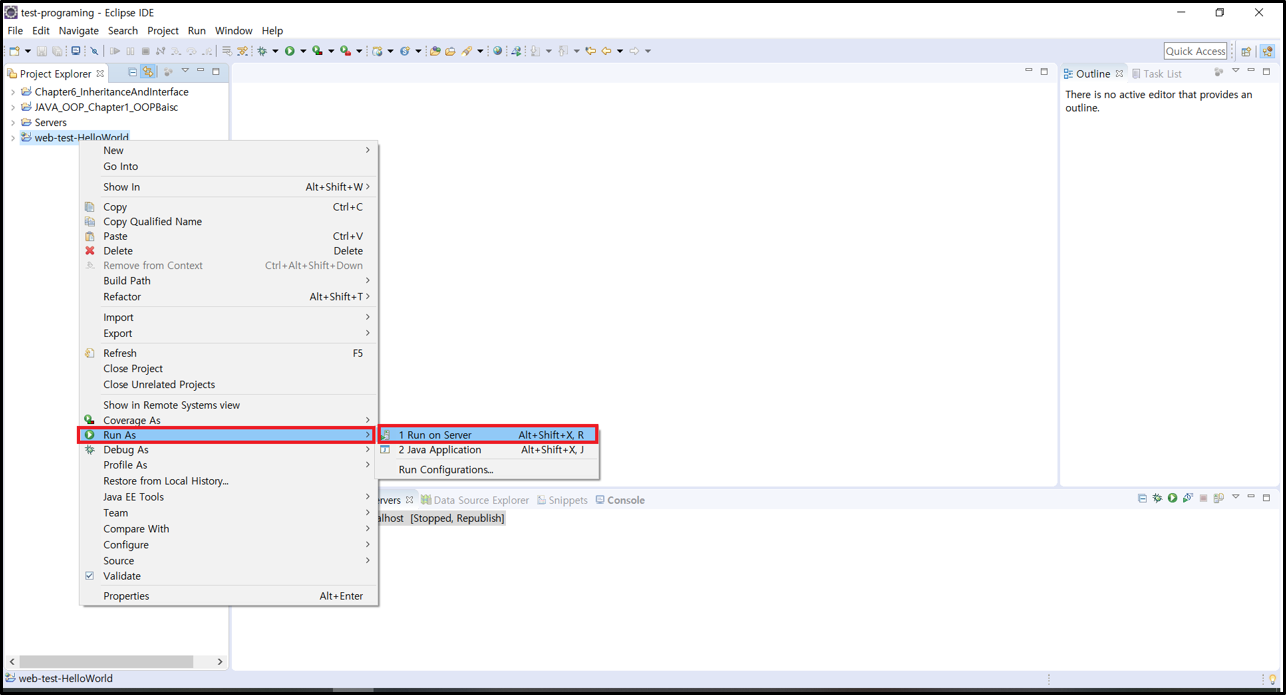Open the Console tab
Screen dimensions: 1286x695
coord(620,500)
